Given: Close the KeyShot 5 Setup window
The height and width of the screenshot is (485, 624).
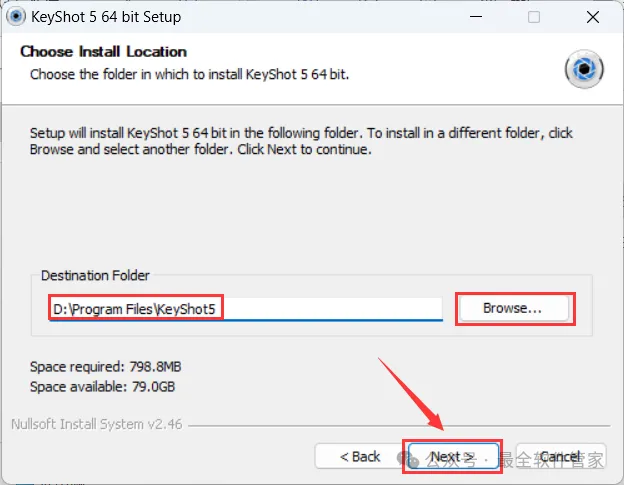Looking at the screenshot, I should [593, 17].
